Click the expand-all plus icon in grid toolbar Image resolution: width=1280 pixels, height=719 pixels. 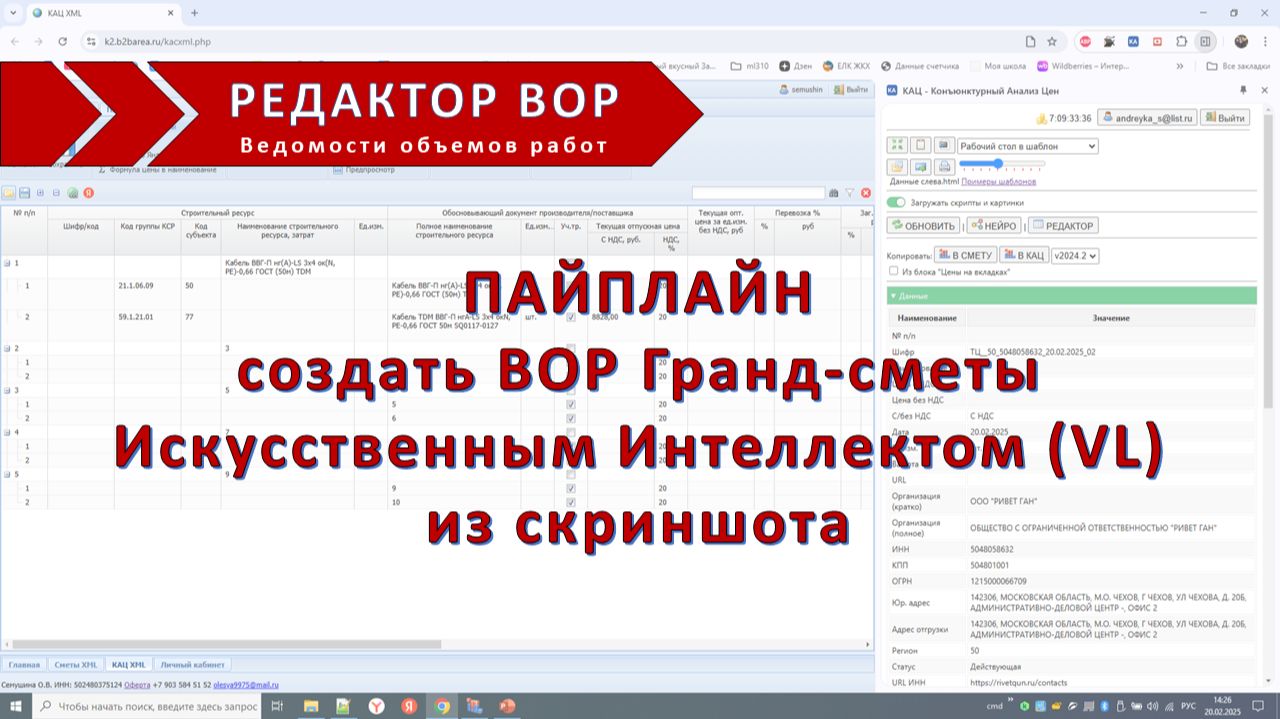(40, 193)
